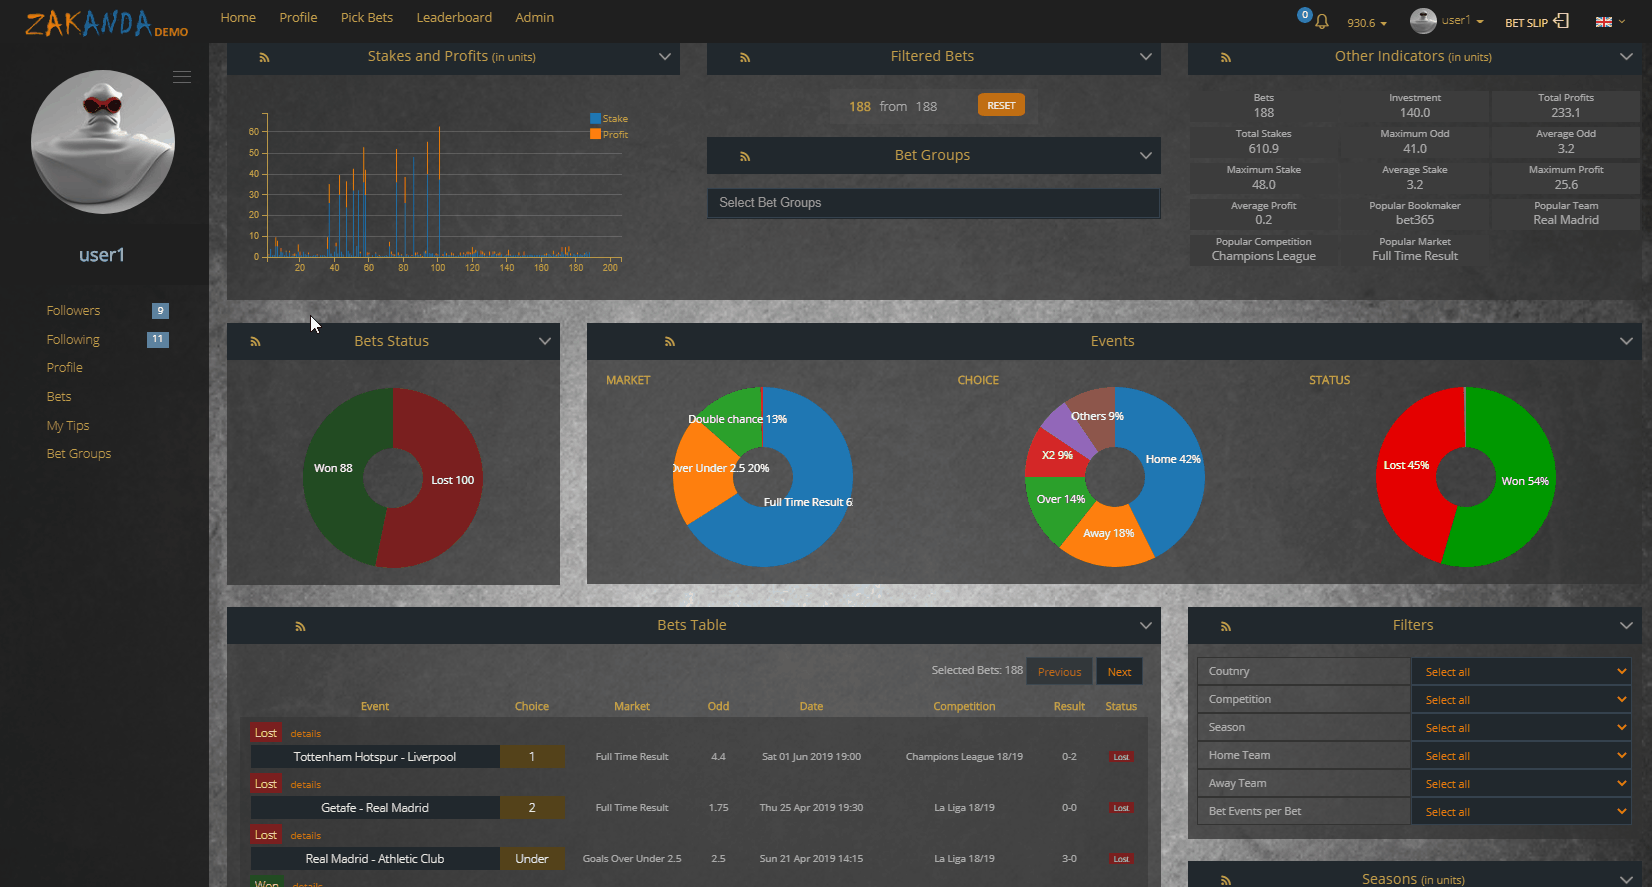Click RSS icon in Bet Groups header
The height and width of the screenshot is (887, 1652).
point(744,156)
